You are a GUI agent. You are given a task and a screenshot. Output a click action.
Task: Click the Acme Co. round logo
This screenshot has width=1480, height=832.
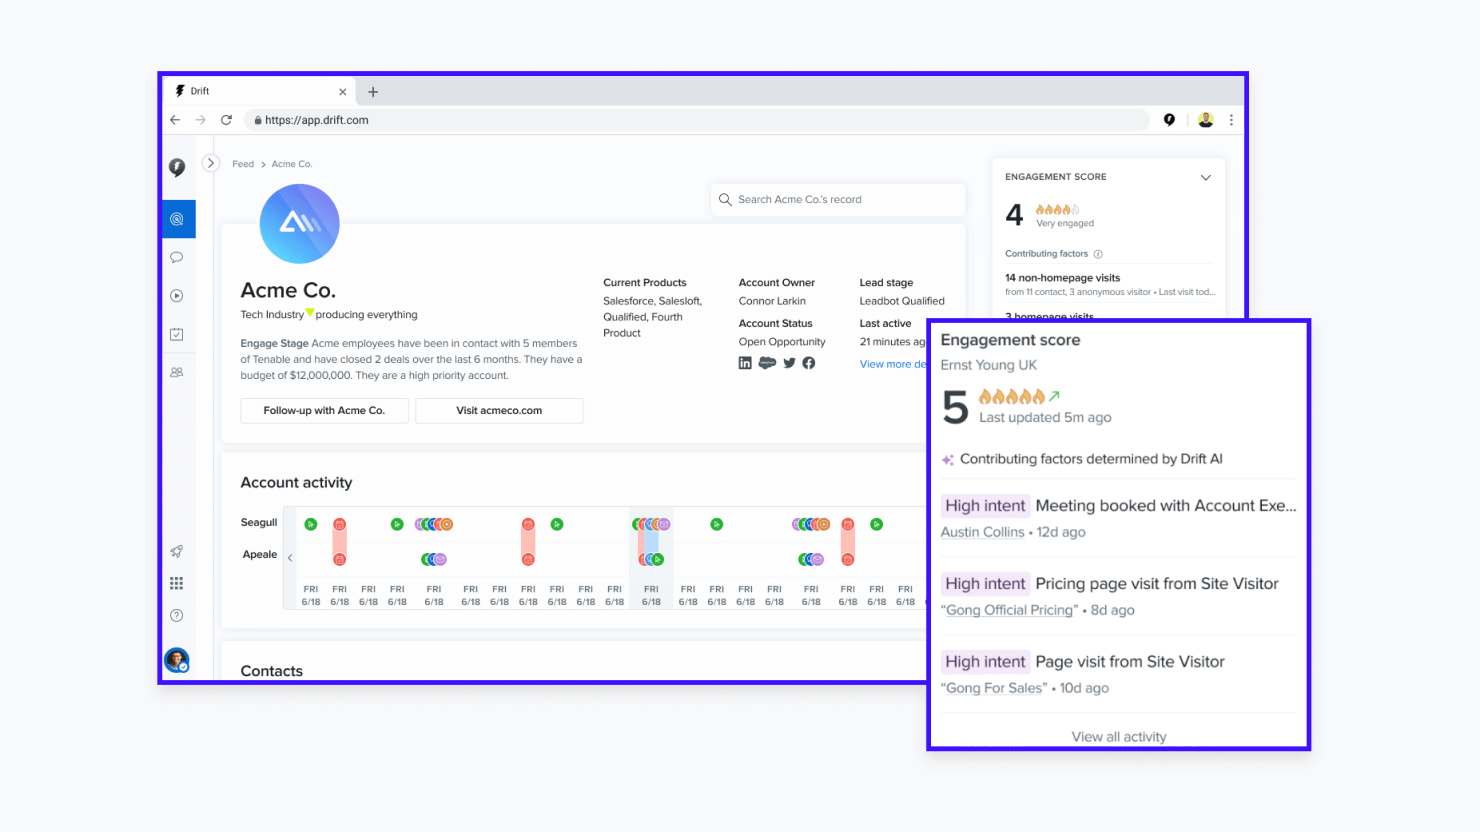coord(300,224)
